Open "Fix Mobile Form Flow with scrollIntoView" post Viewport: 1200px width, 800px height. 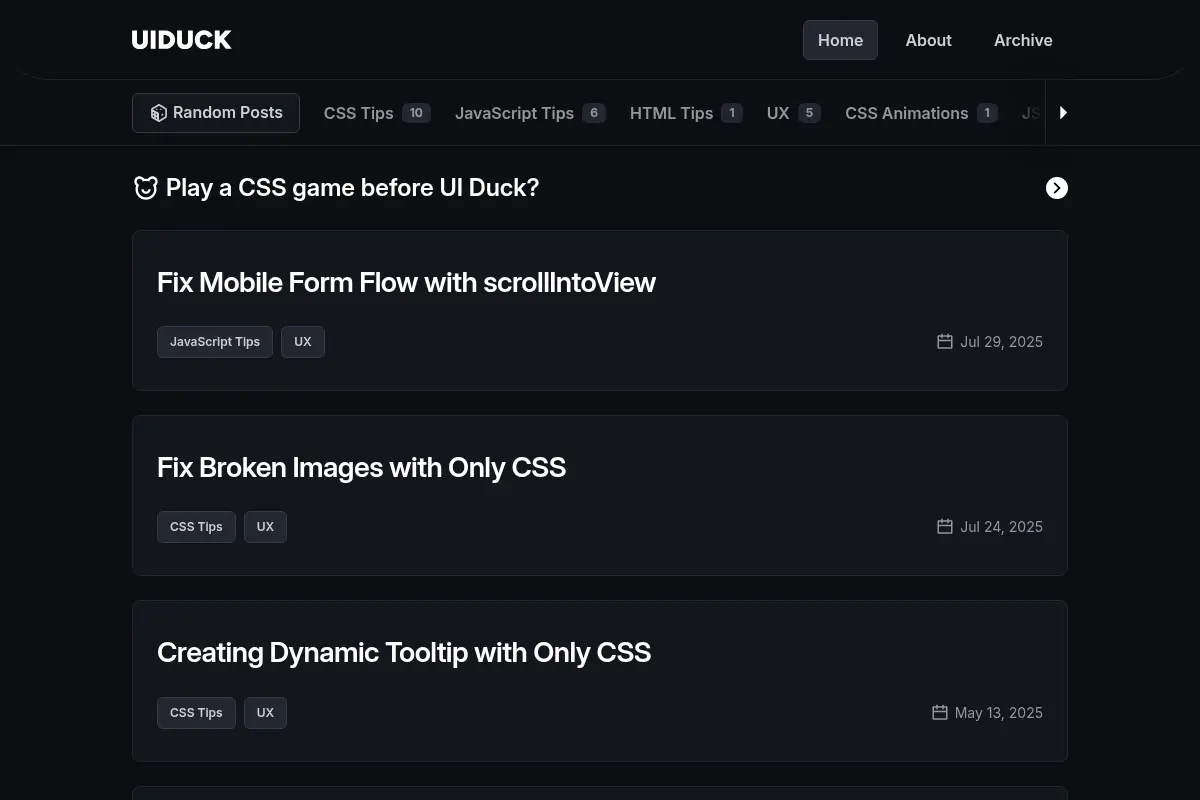click(x=406, y=282)
